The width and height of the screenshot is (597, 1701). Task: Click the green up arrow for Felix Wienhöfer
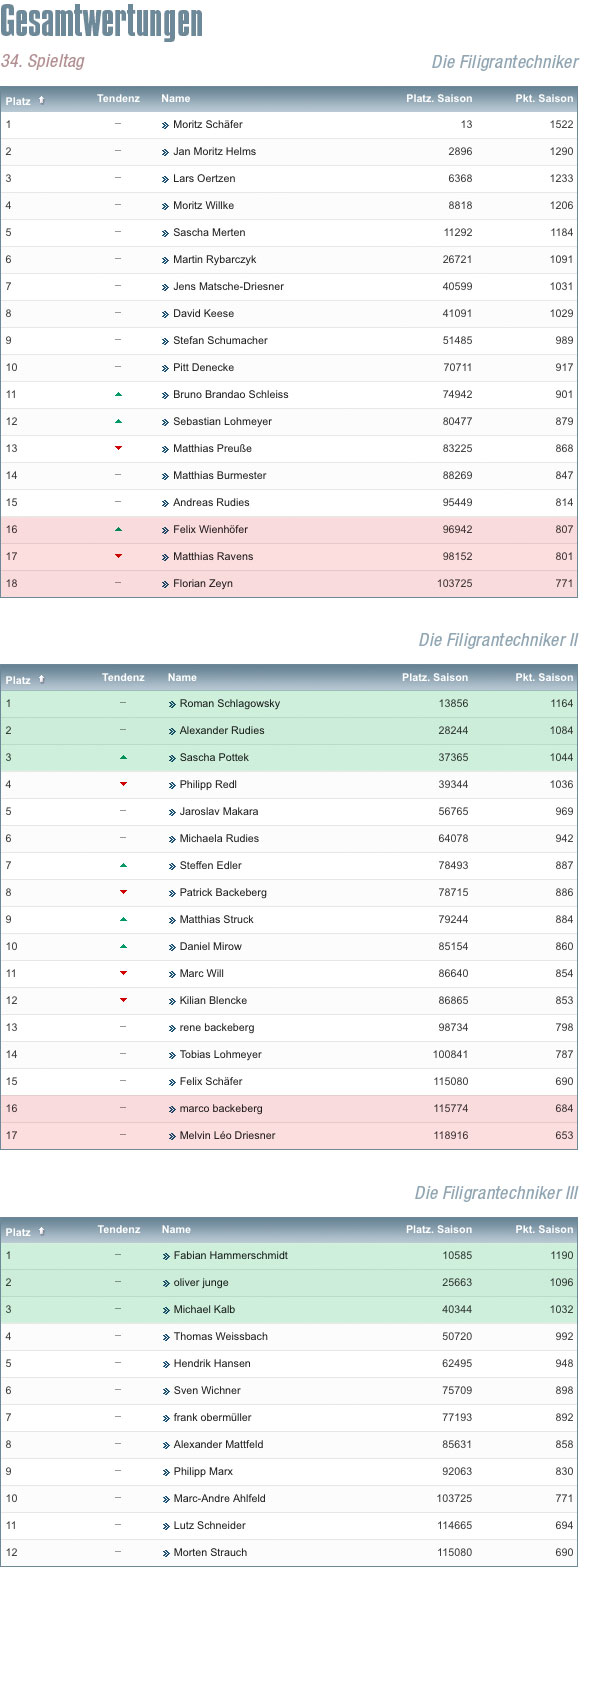[118, 530]
